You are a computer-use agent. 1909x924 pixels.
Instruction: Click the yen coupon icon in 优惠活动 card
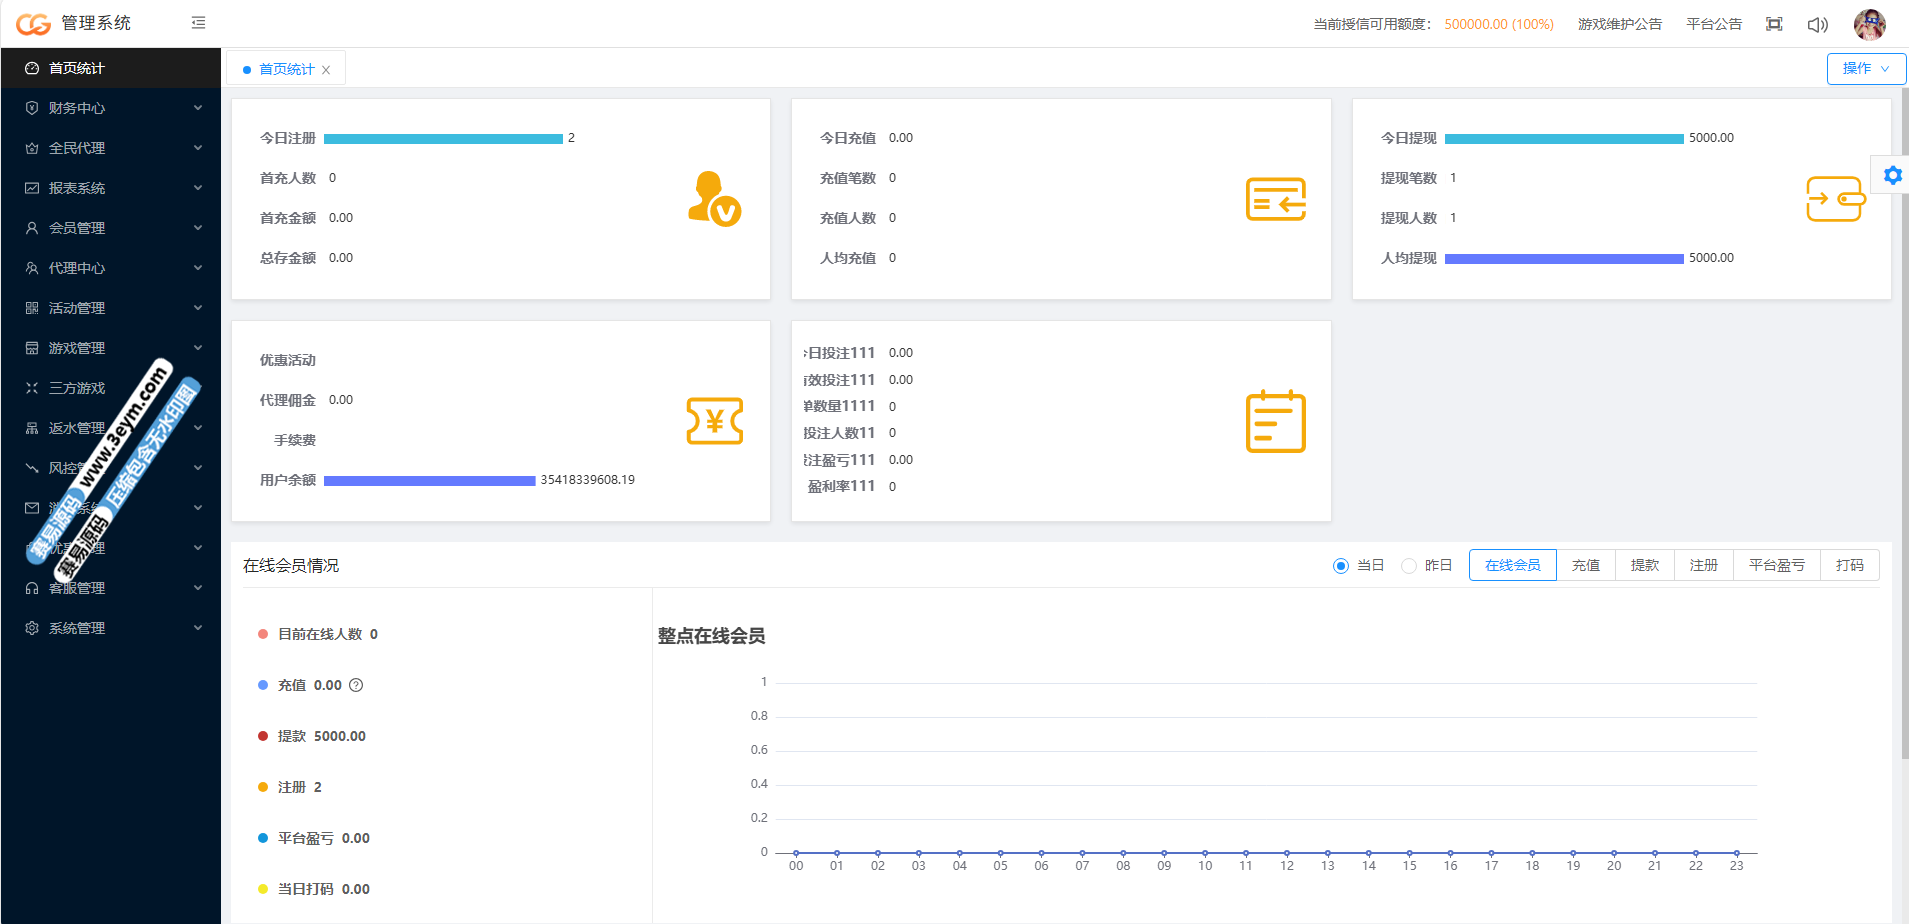[714, 421]
